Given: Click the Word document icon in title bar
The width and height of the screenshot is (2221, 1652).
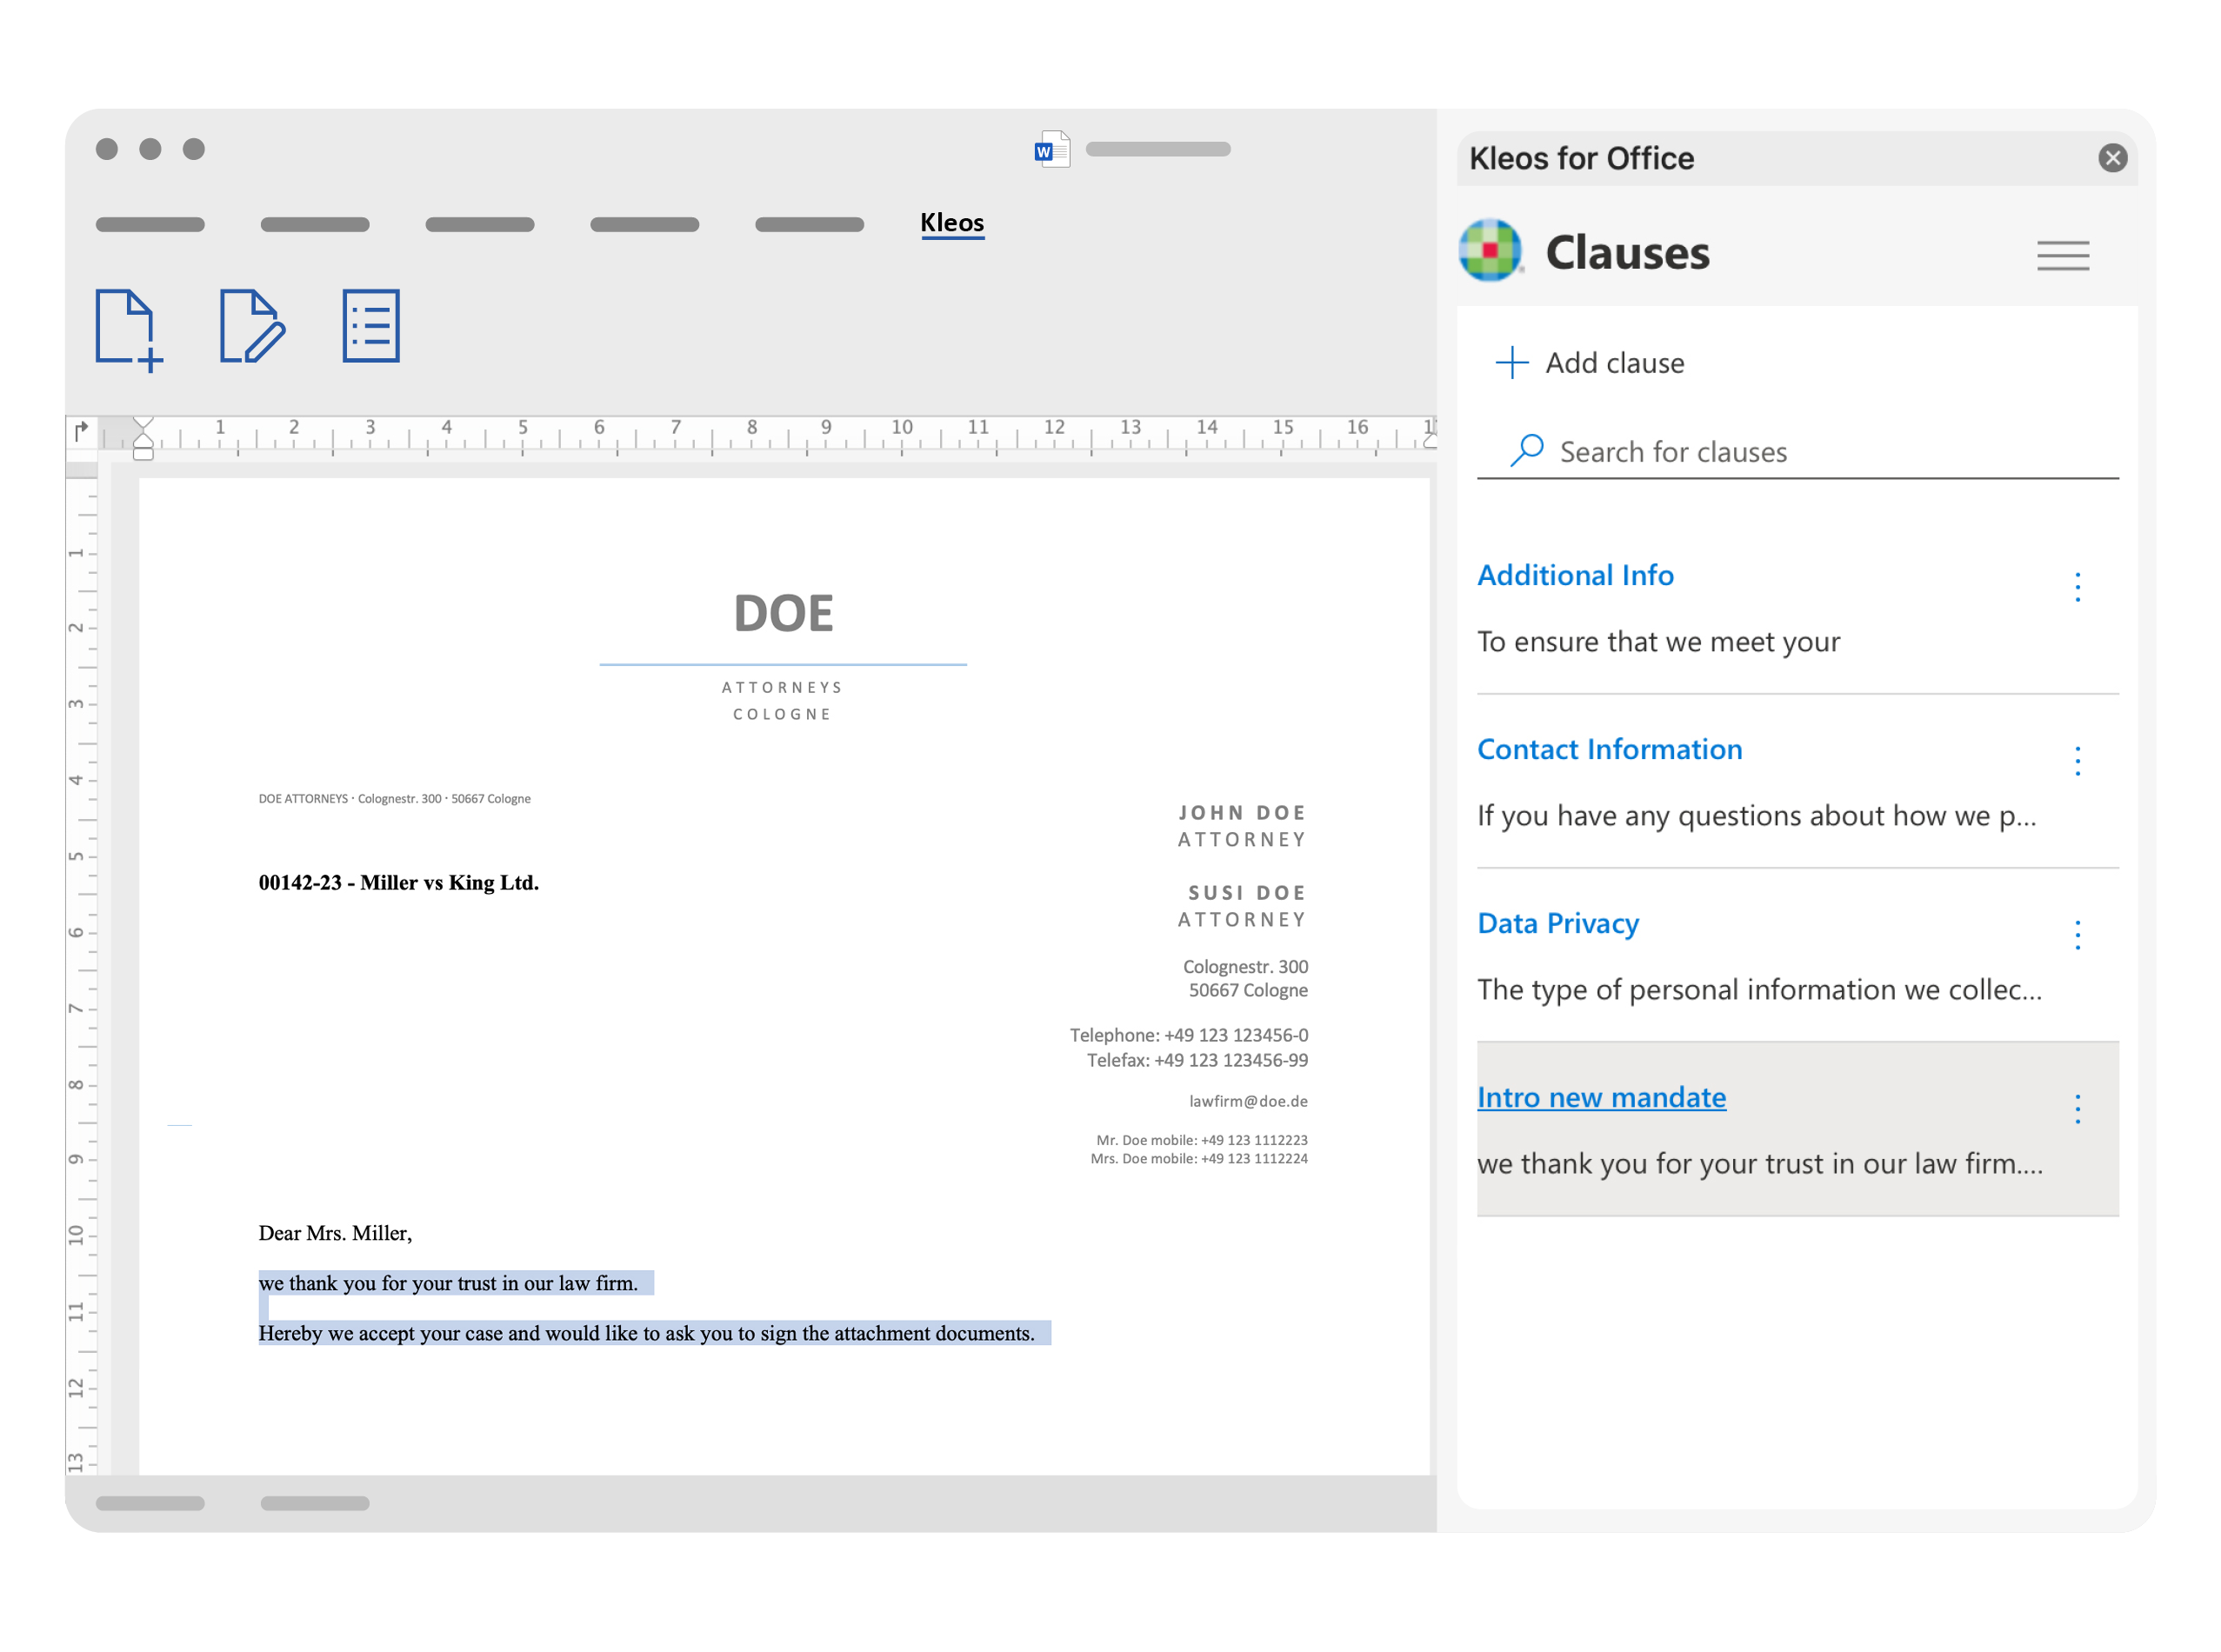Looking at the screenshot, I should pos(1051,150).
